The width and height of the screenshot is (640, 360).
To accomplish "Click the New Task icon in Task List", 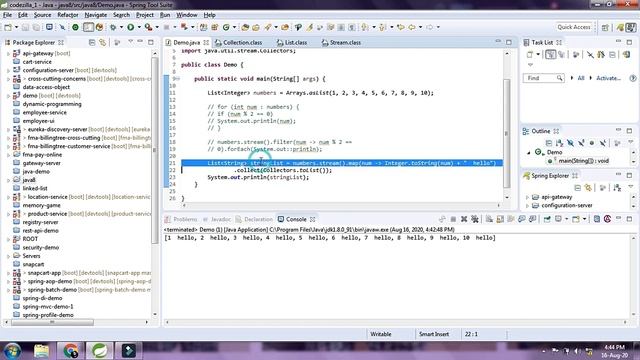I will coord(530,55).
